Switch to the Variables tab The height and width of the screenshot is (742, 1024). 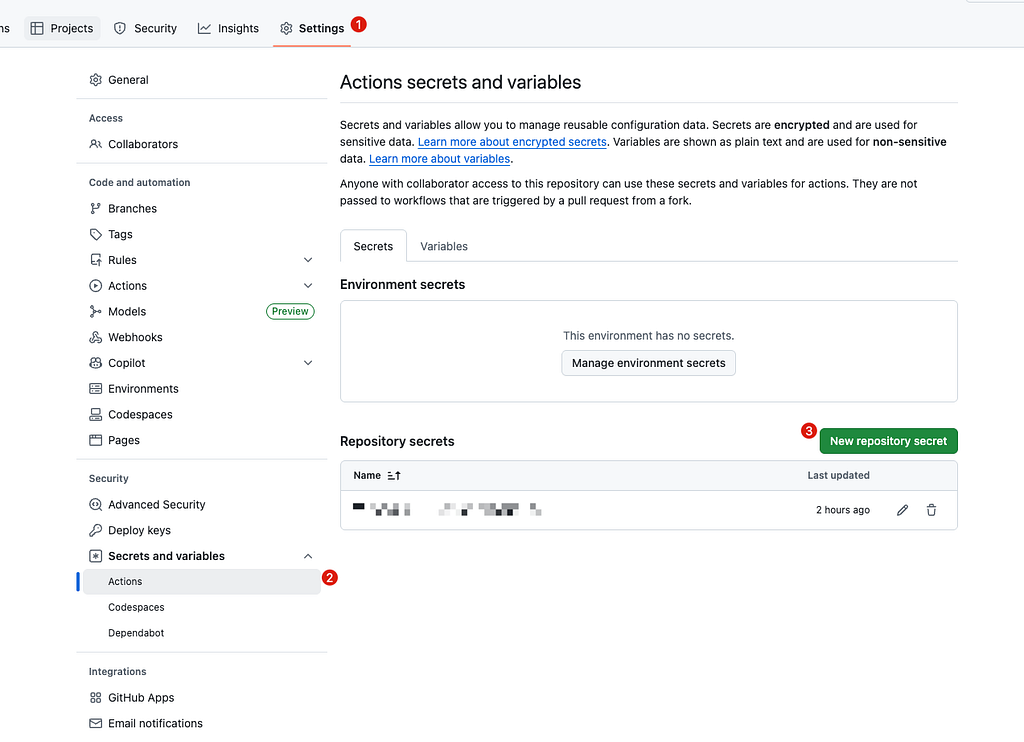[444, 246]
